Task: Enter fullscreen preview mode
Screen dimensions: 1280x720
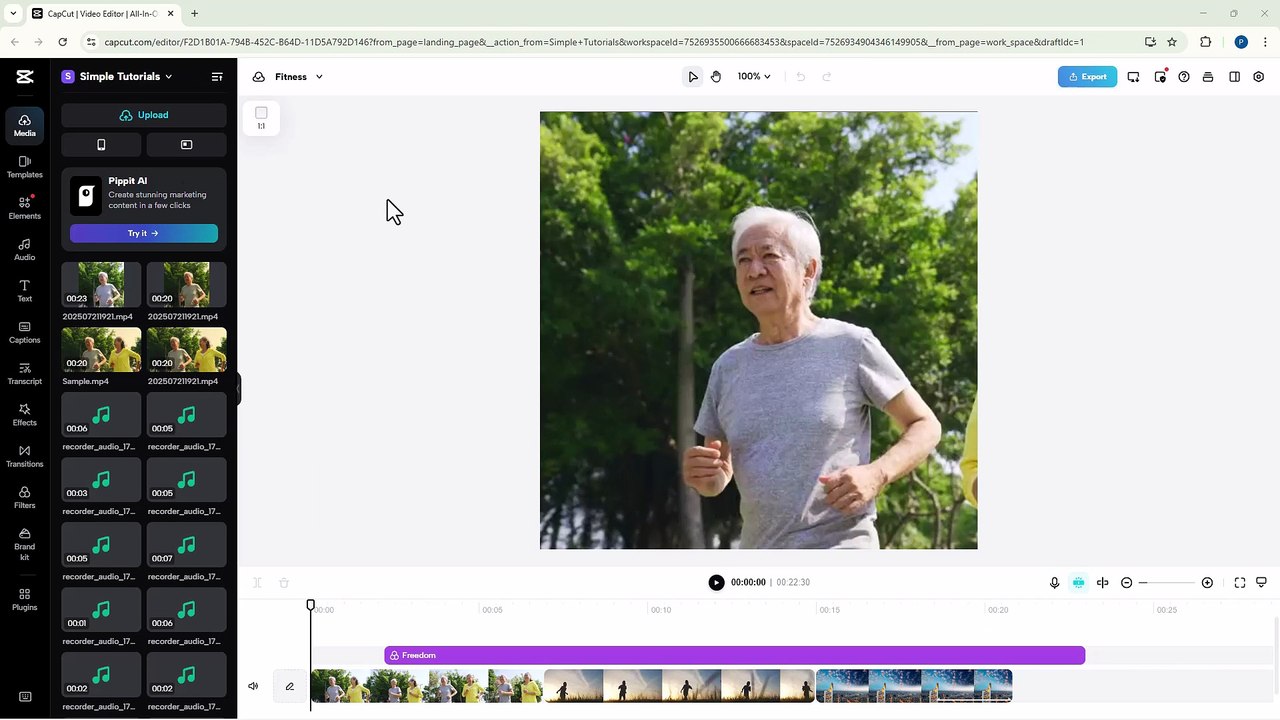Action: pyautogui.click(x=1240, y=582)
